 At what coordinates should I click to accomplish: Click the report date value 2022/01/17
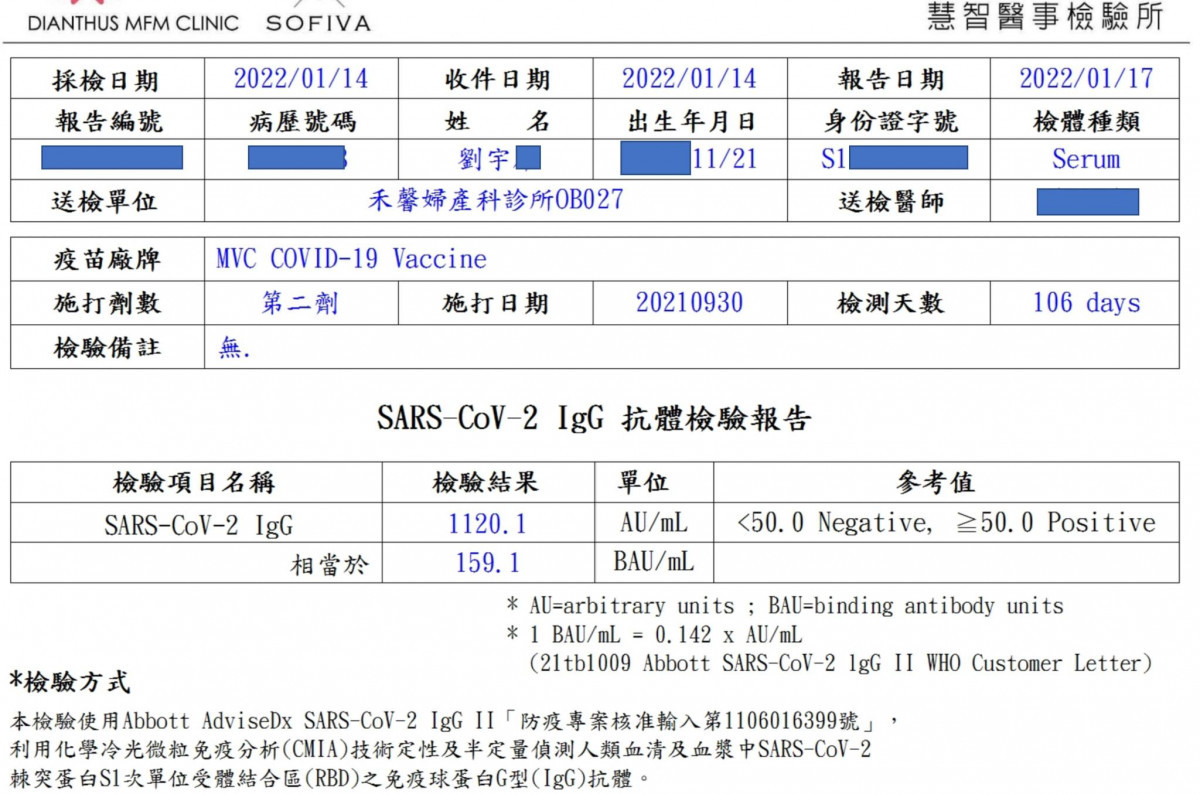coord(1086,79)
